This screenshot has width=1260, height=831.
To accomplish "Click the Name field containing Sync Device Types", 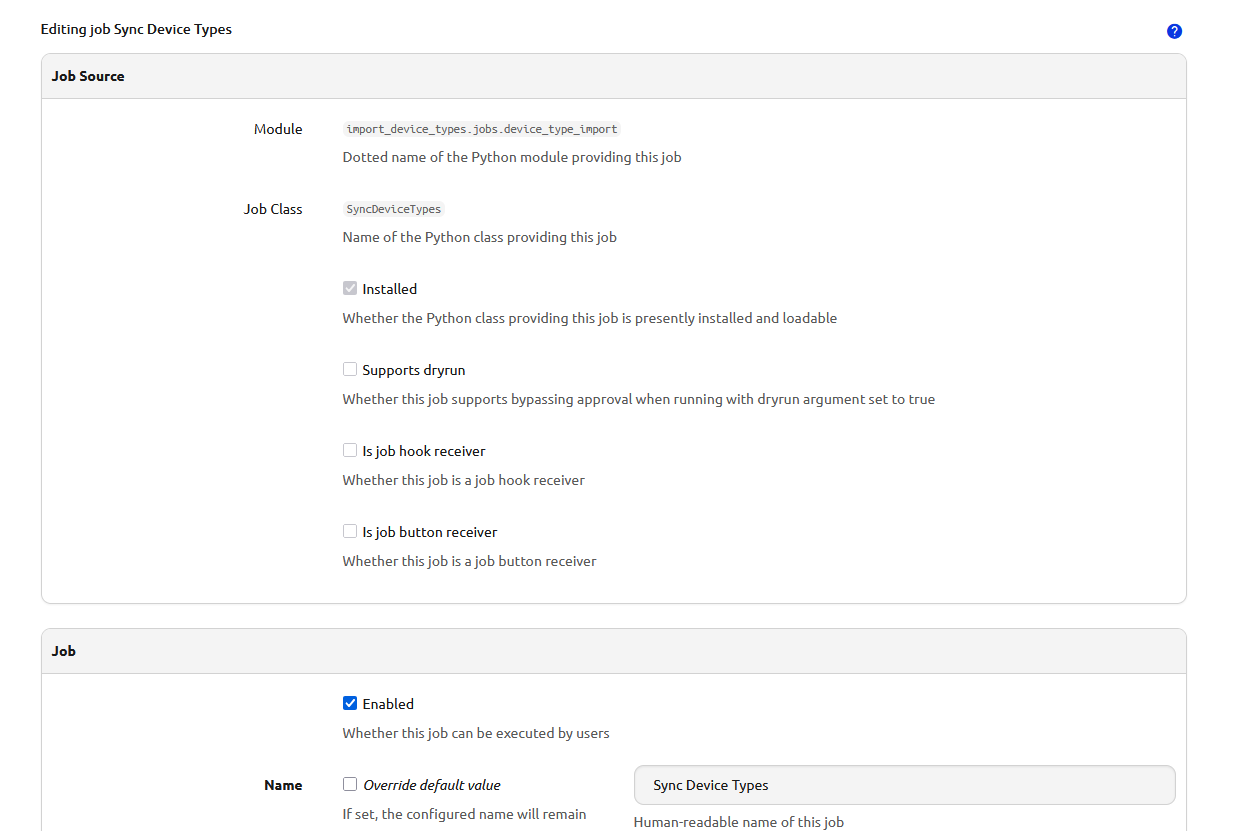I will coord(904,785).
